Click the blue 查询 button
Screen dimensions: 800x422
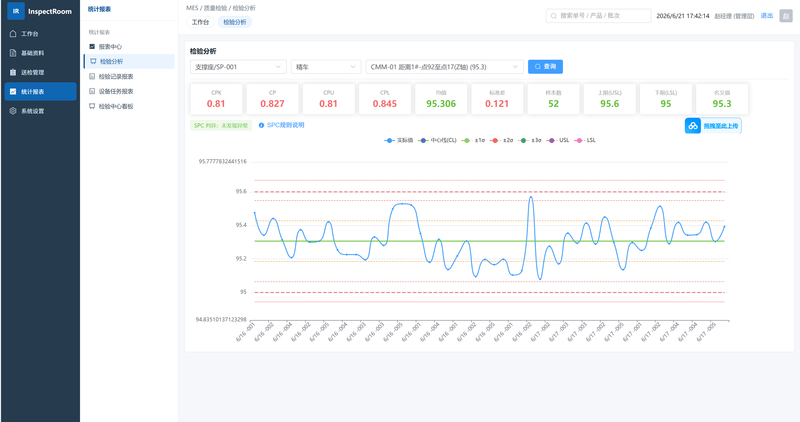tap(545, 67)
